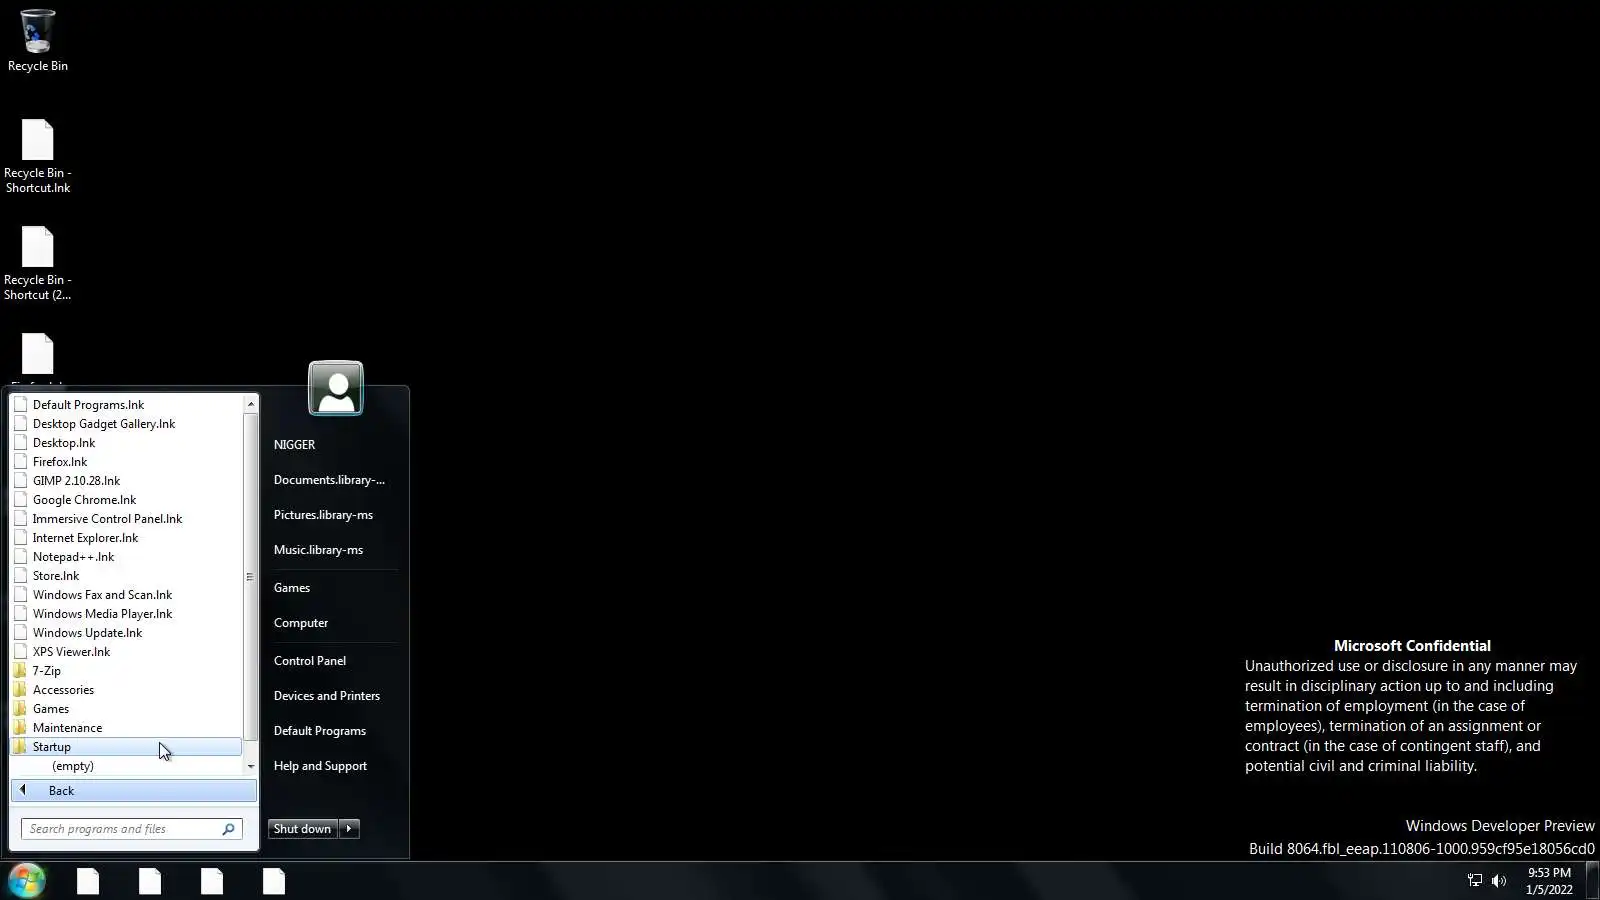This screenshot has height=900, width=1600.
Task: Open Store.lnk
Action: click(127, 576)
